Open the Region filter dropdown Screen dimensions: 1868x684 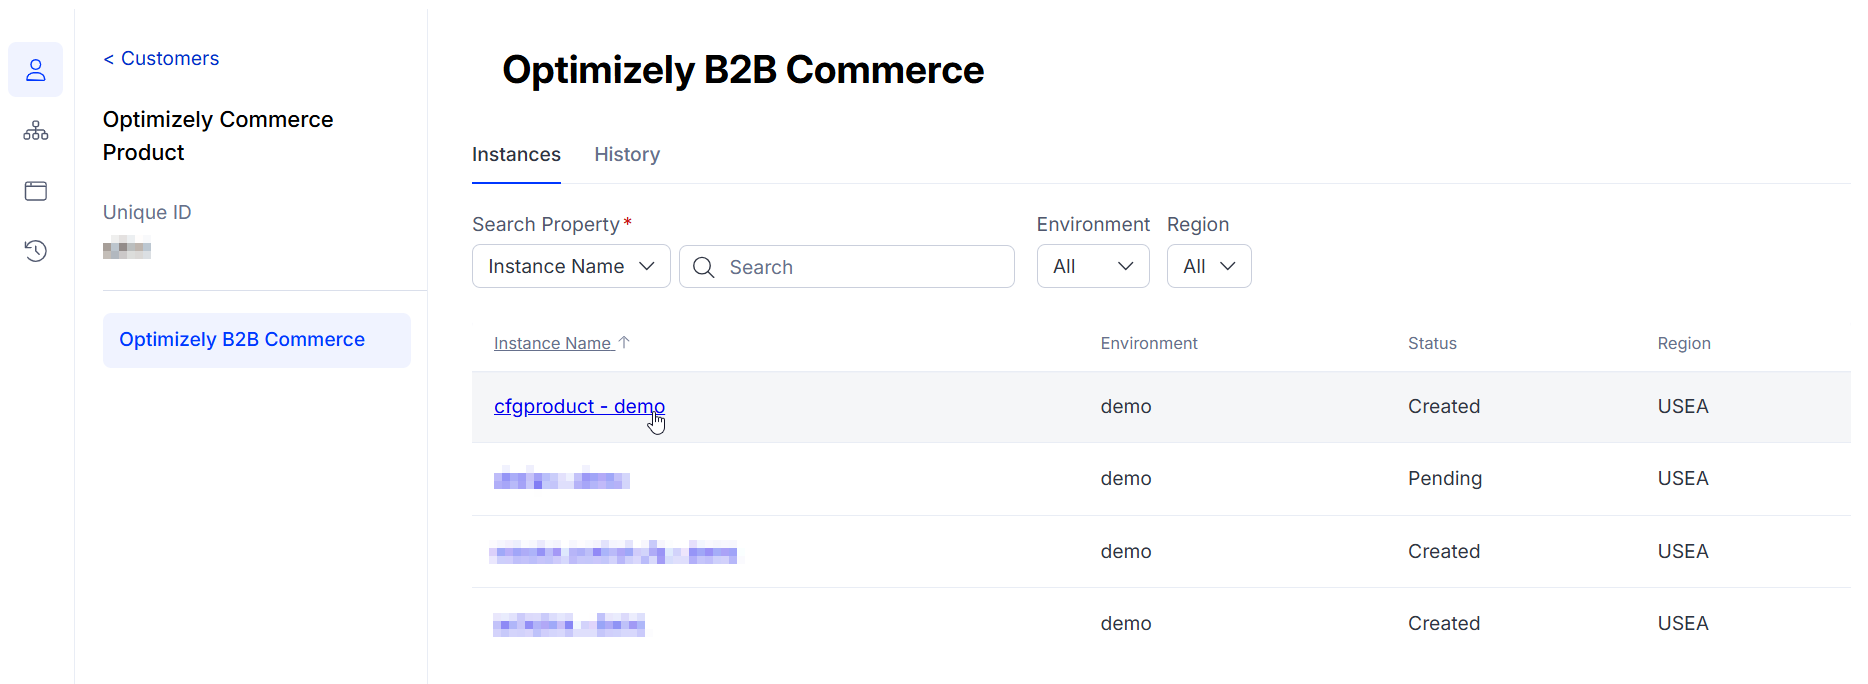coord(1208,267)
